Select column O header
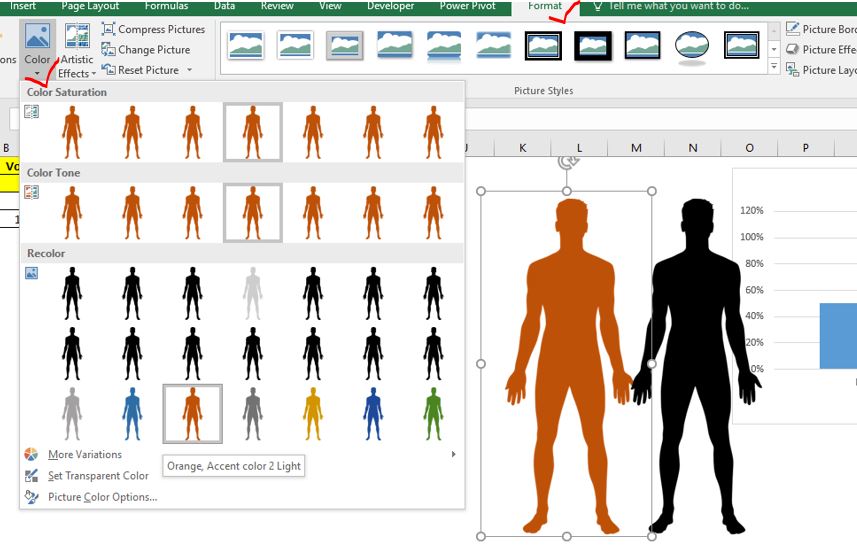 749,148
